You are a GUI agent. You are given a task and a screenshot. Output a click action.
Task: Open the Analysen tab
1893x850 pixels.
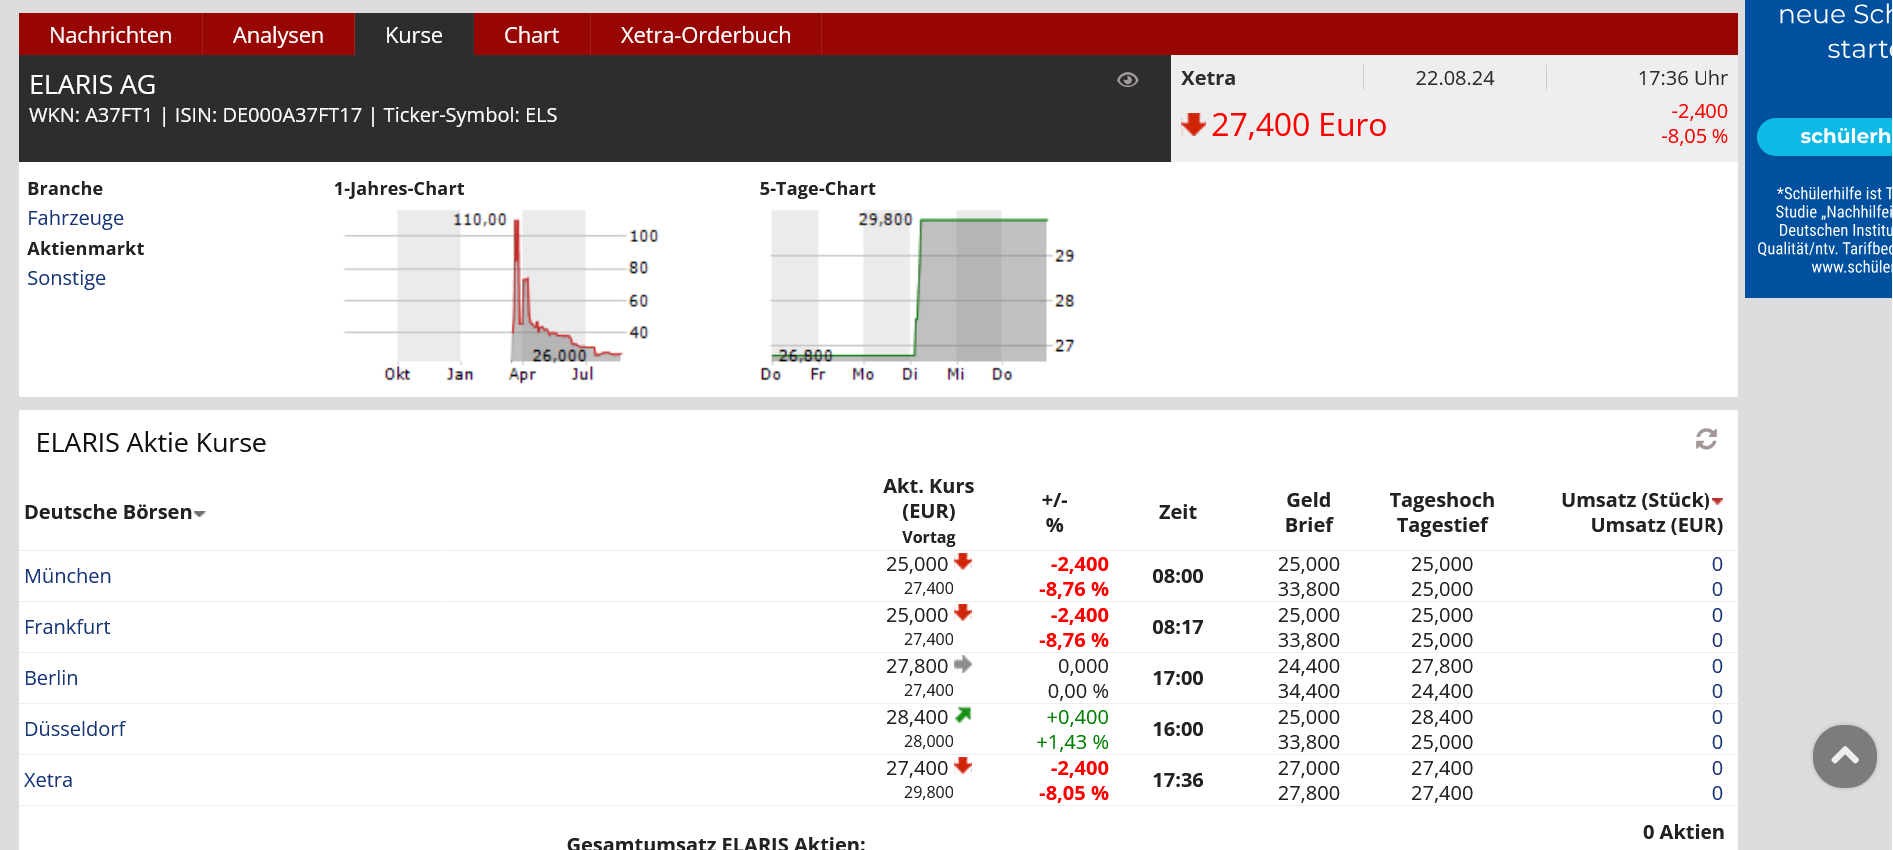[x=278, y=35]
